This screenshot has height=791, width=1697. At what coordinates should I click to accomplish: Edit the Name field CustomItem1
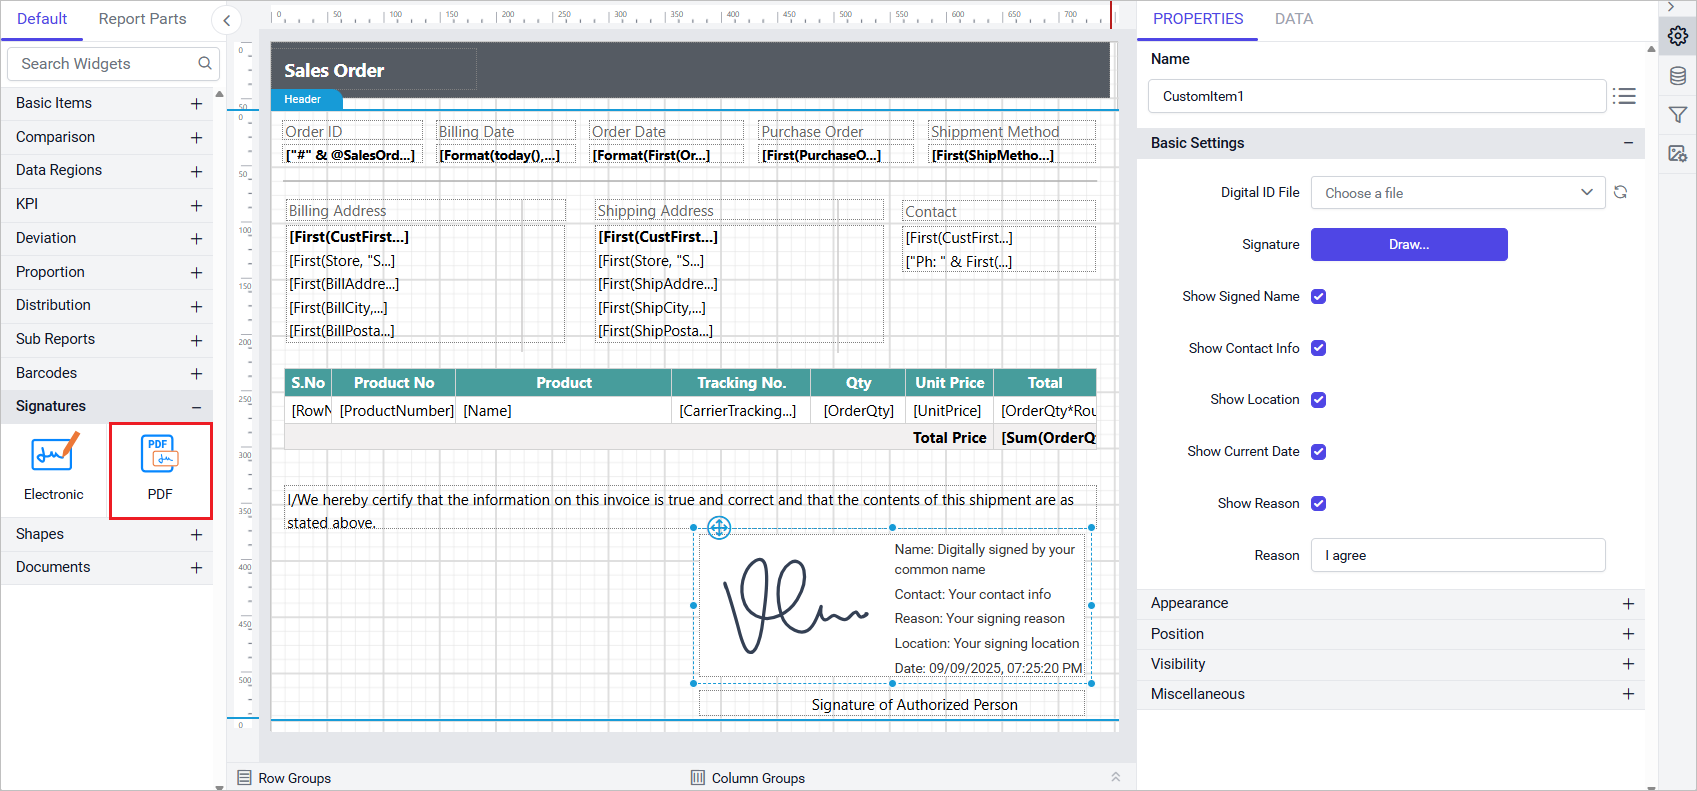1377,96
